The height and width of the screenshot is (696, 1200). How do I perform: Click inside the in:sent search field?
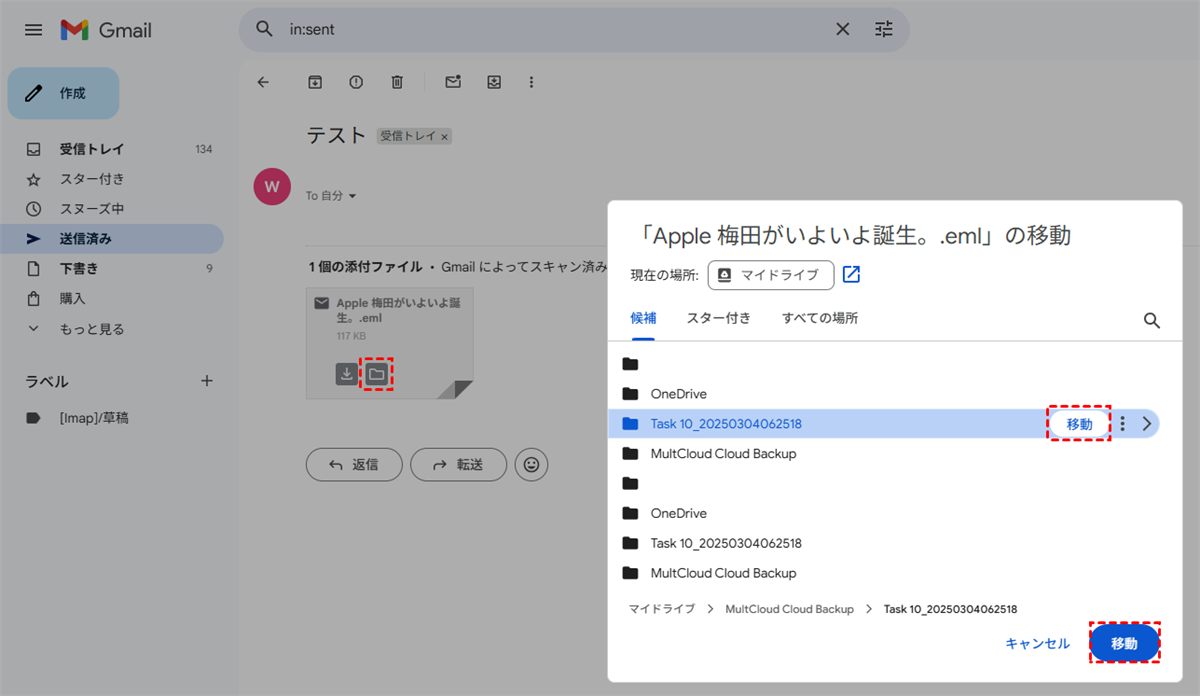(555, 30)
